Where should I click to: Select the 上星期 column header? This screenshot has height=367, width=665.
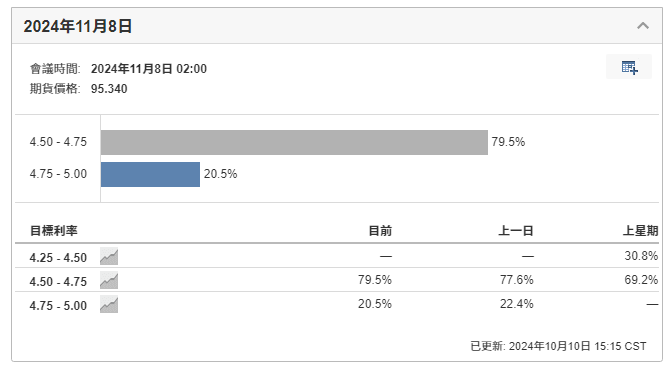[640, 231]
